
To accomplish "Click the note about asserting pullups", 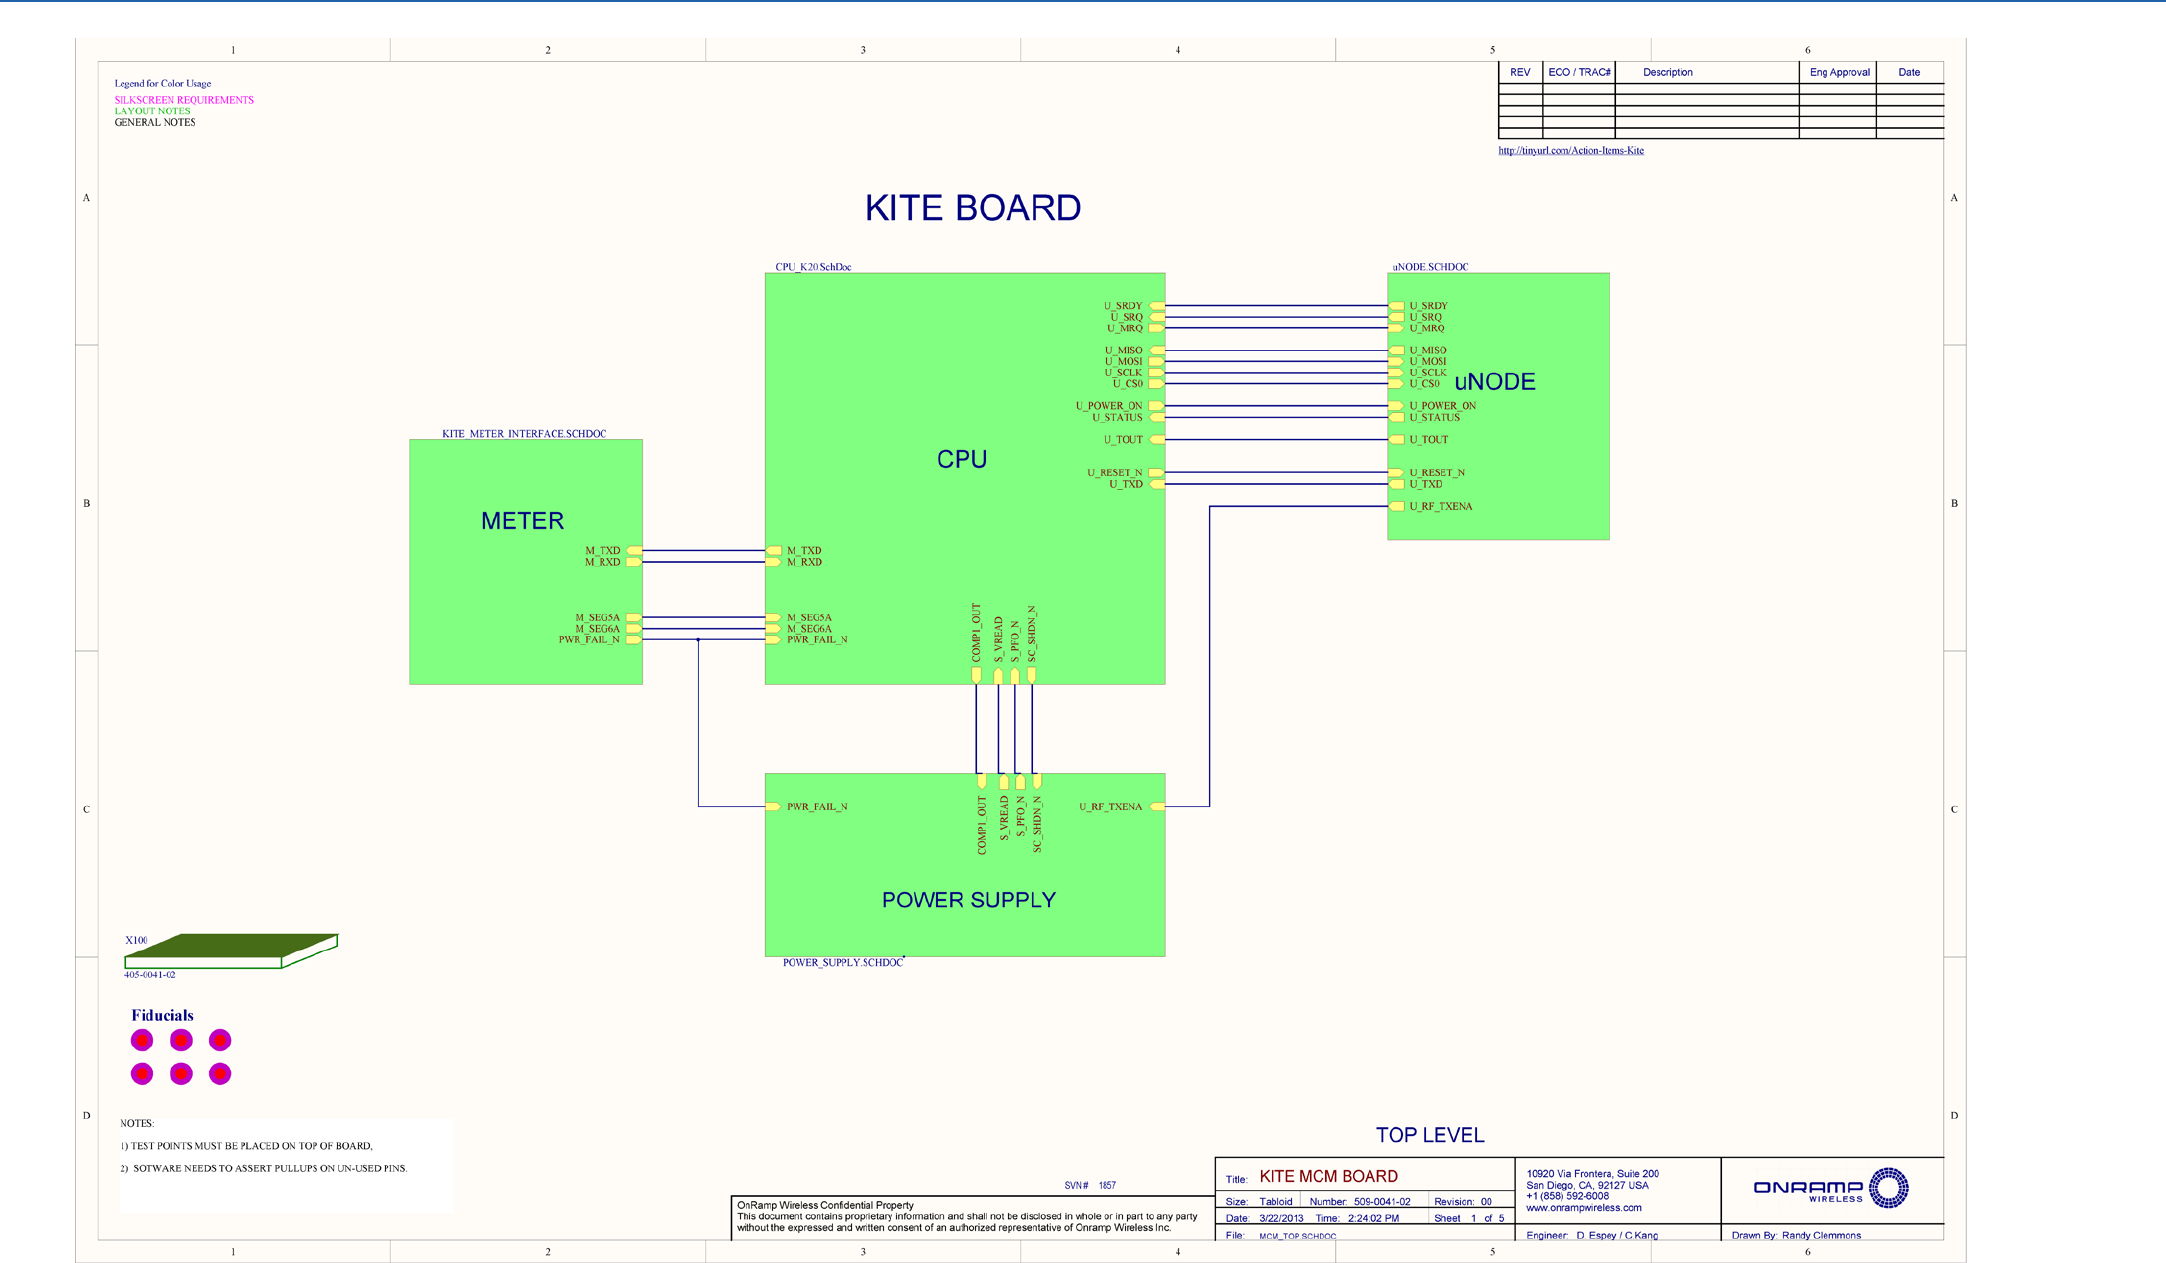I will tap(264, 1168).
